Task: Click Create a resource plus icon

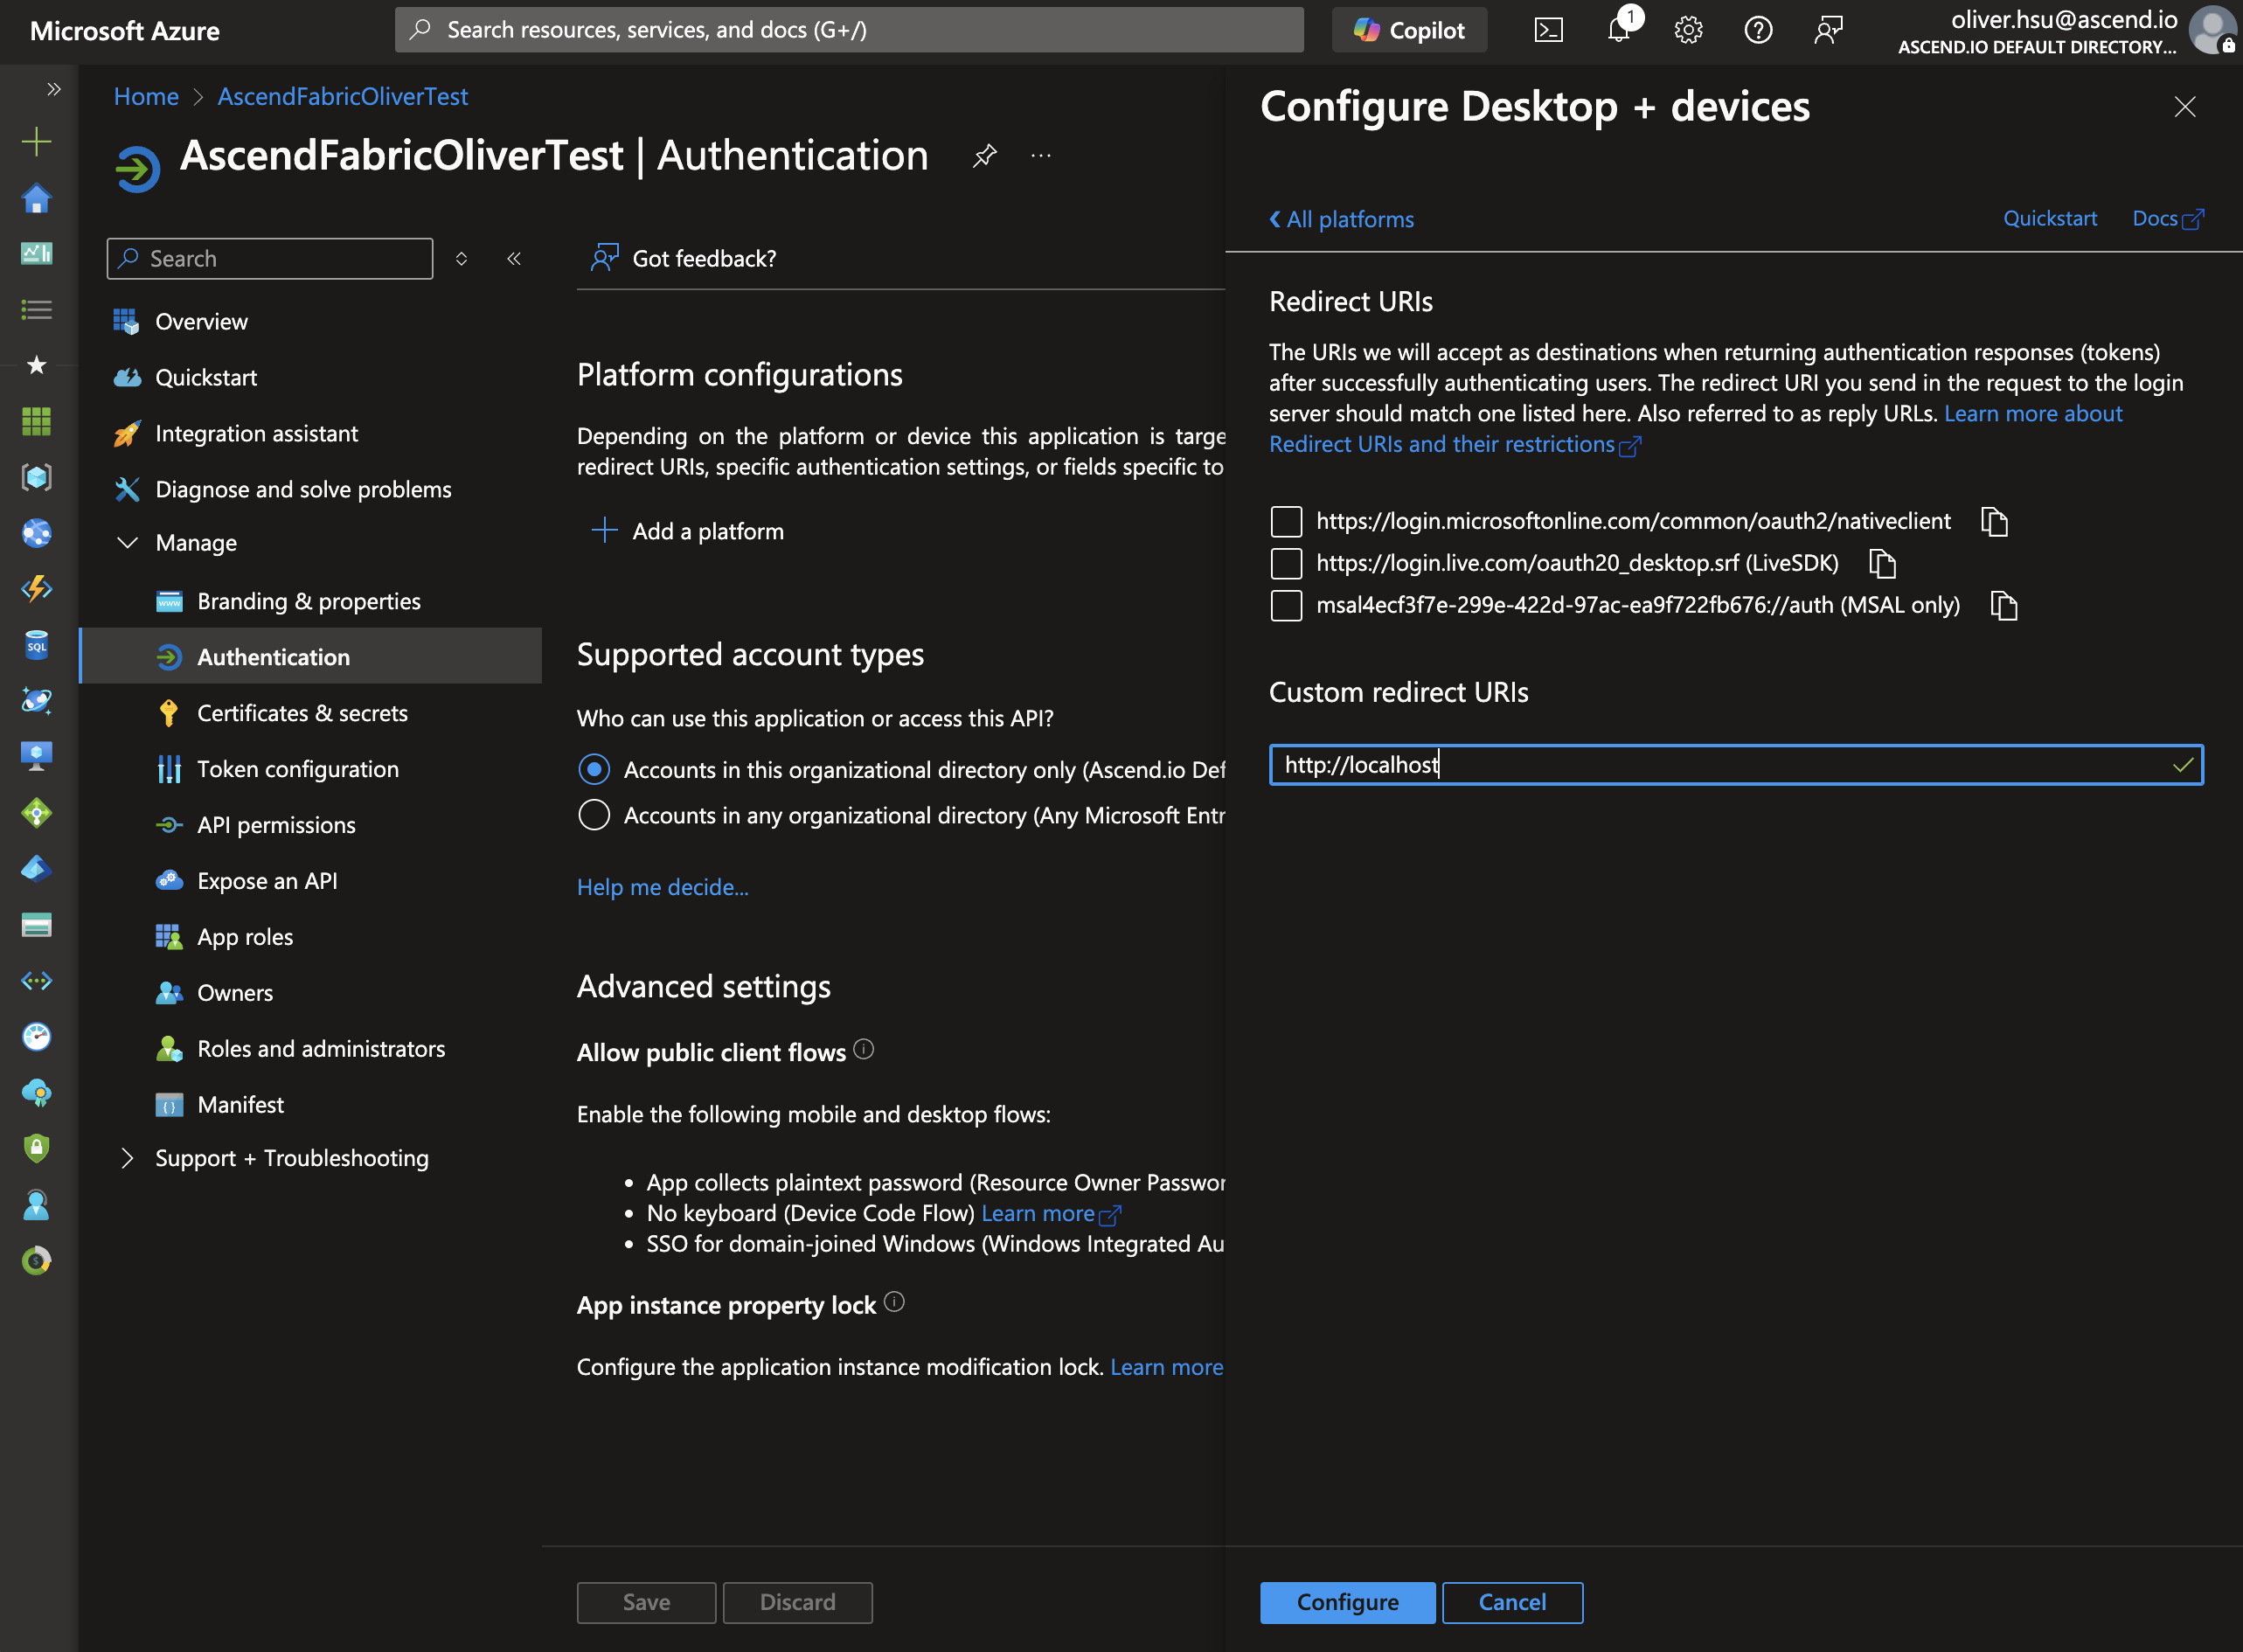Action: tap(37, 141)
